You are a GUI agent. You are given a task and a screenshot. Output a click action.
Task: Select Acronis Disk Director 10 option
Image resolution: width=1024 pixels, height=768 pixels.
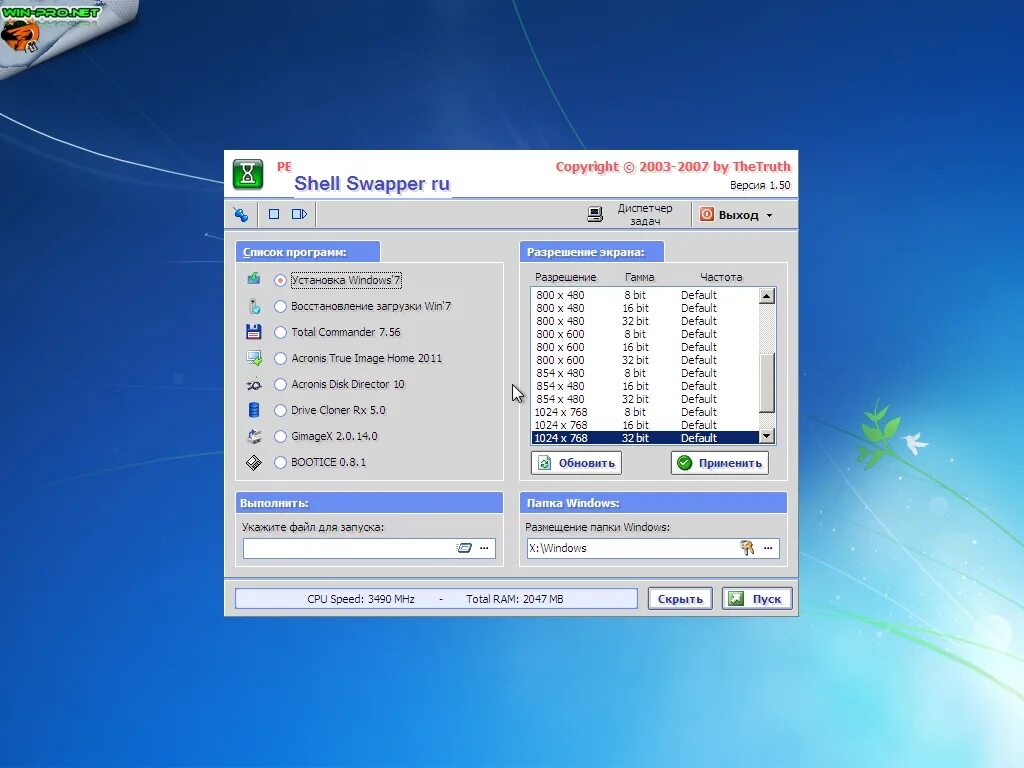pos(280,385)
